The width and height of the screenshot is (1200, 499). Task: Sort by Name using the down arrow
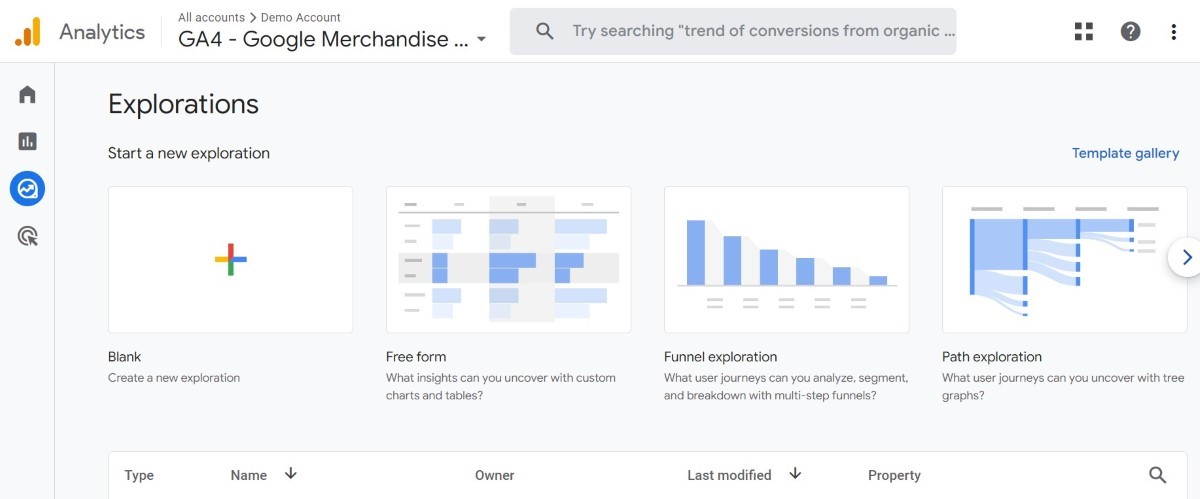pos(291,474)
